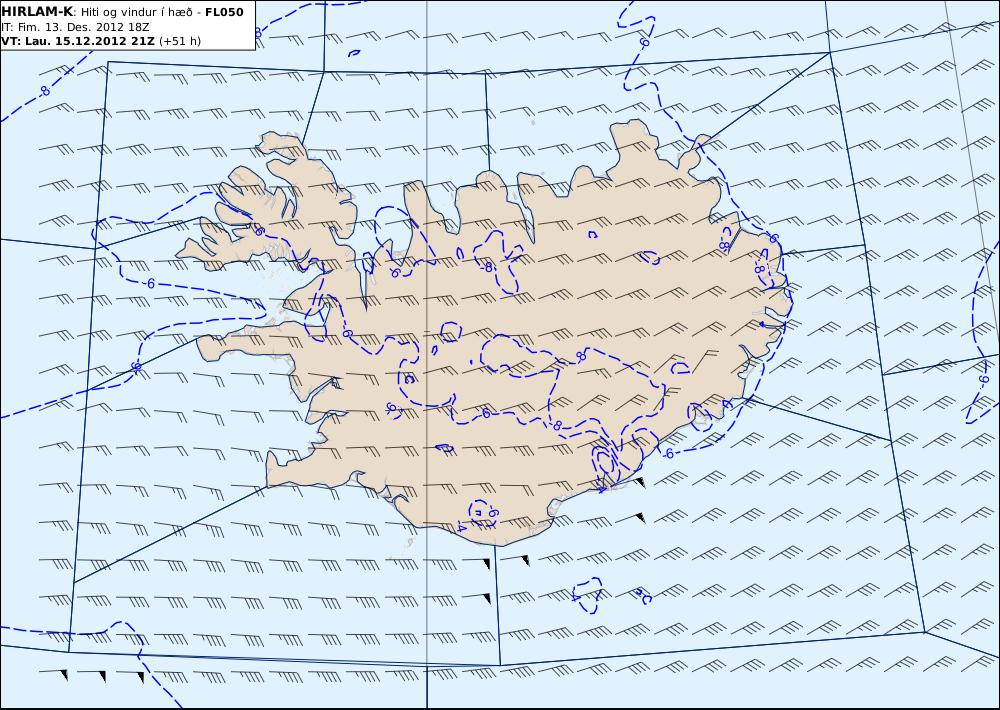Screen dimensions: 1000x710
Task: Click the (+51 h) forecast offset text
Action: pyautogui.click(x=179, y=41)
